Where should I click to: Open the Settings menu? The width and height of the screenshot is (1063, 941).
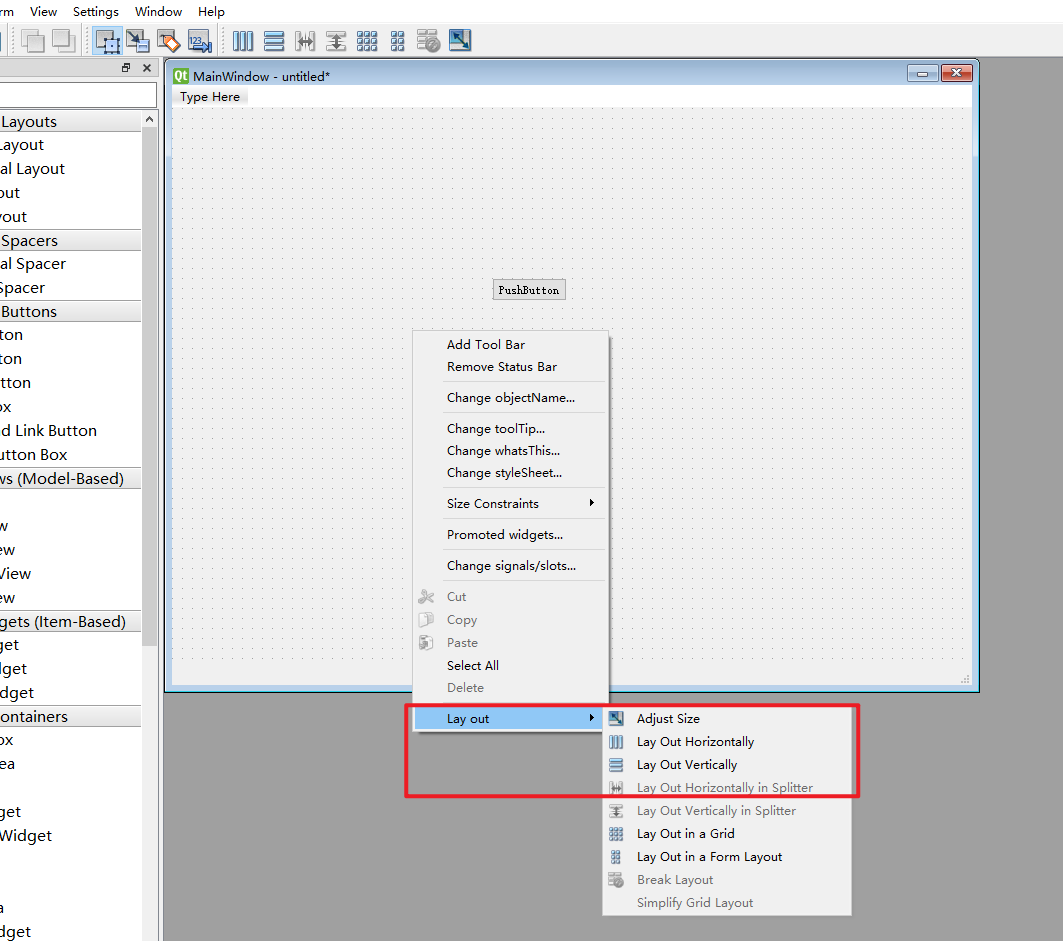tap(96, 12)
